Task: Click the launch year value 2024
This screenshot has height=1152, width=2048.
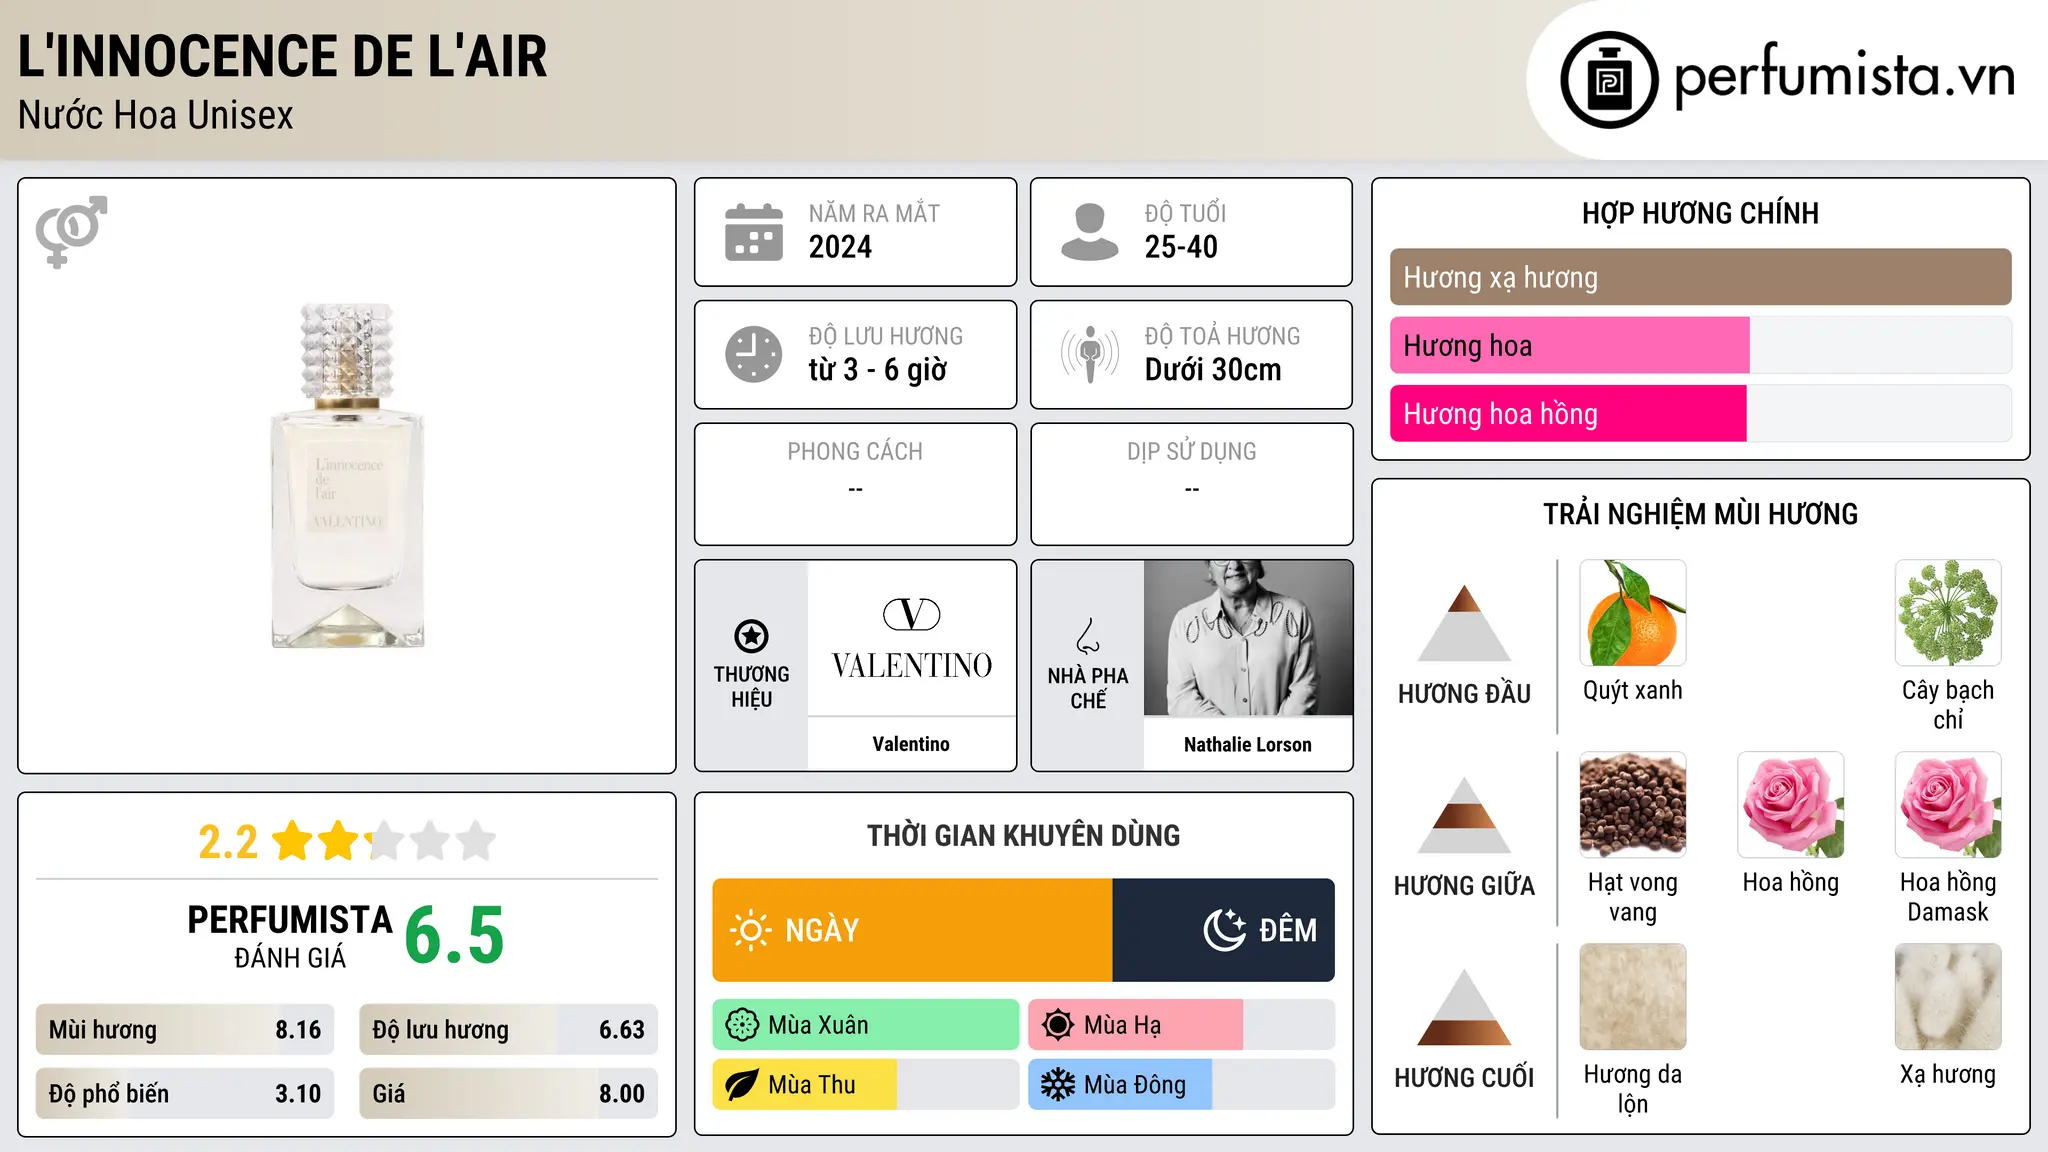Action: click(840, 247)
